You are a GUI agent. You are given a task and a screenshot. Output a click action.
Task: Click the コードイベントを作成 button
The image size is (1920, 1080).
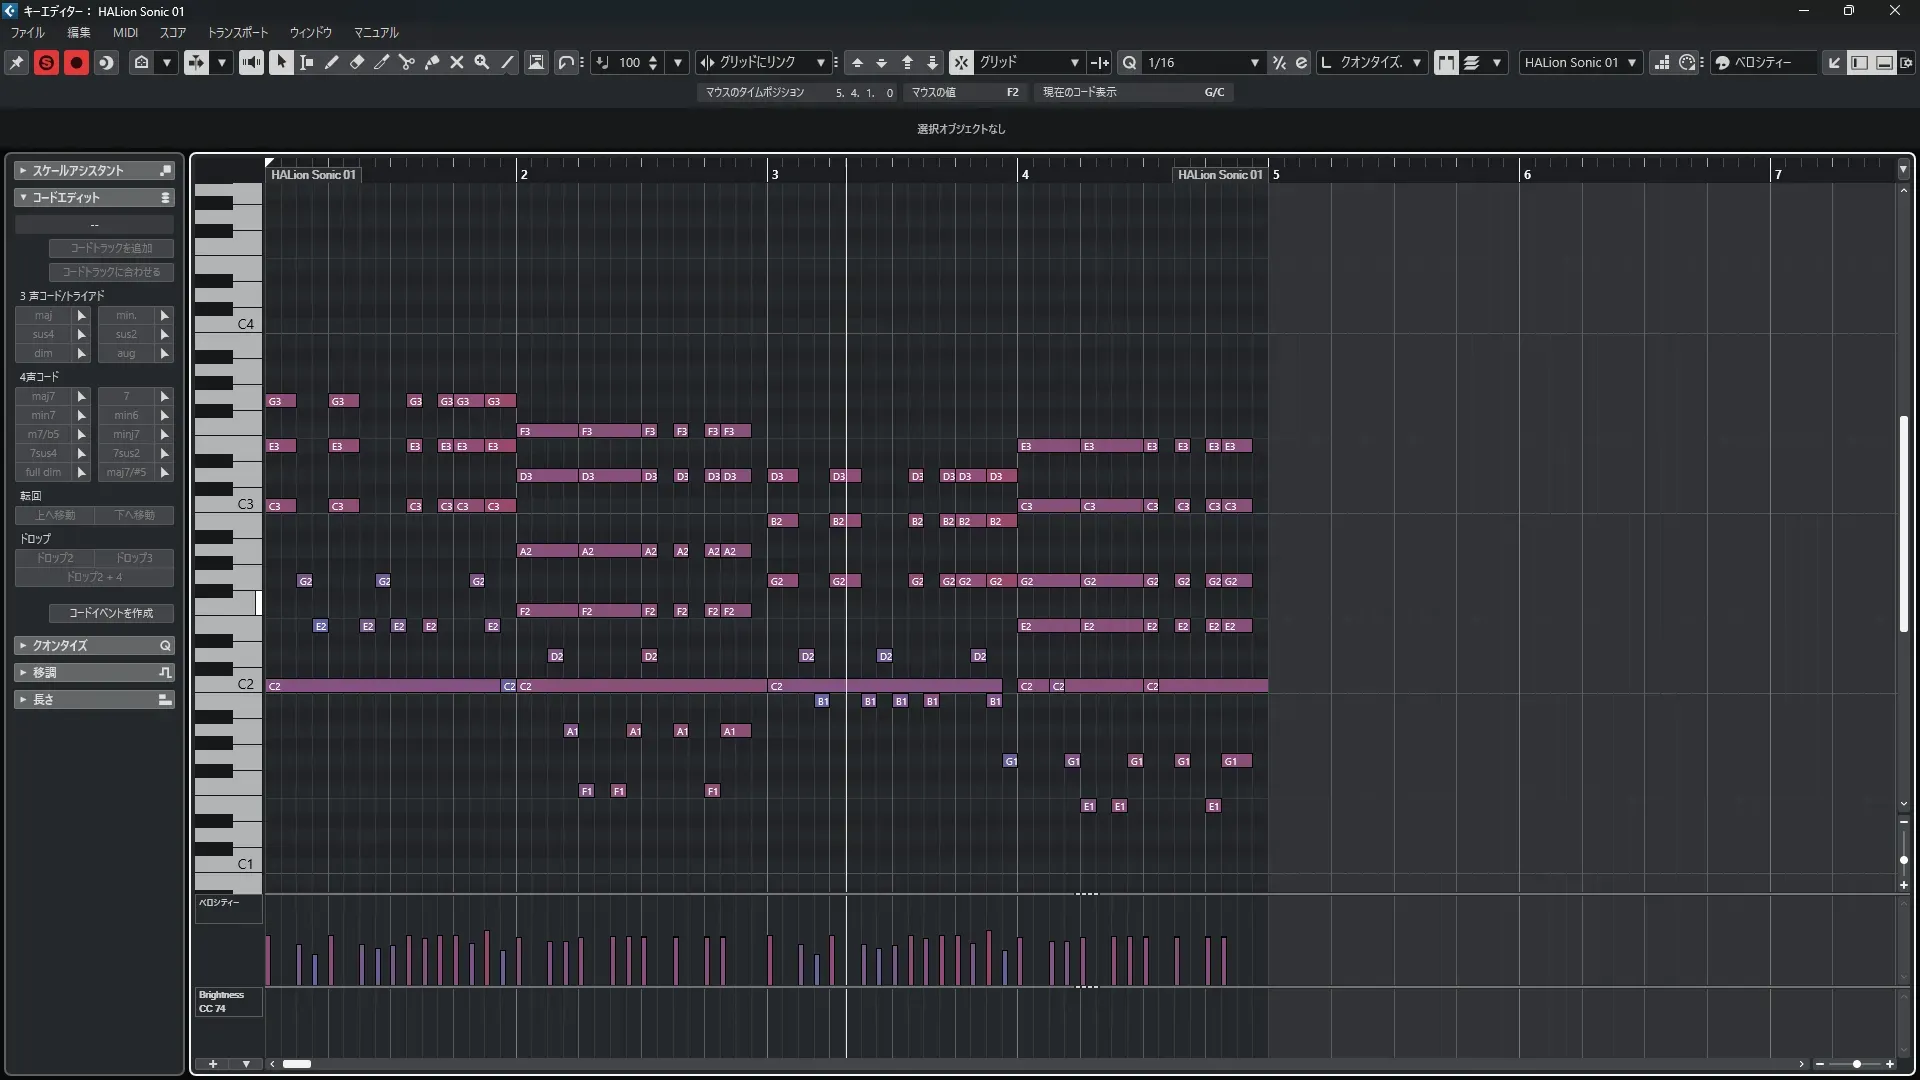(111, 613)
